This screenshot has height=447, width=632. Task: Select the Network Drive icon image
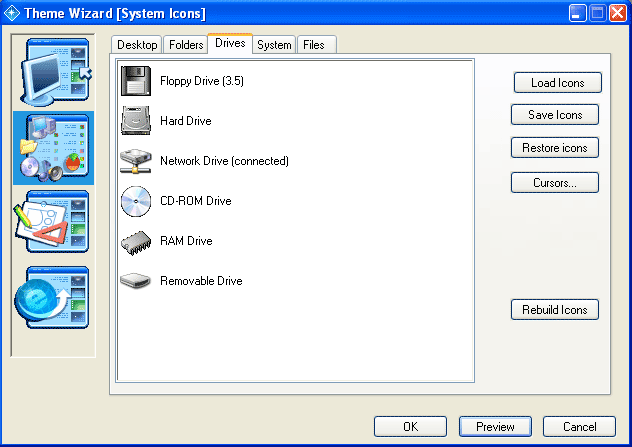tap(136, 161)
